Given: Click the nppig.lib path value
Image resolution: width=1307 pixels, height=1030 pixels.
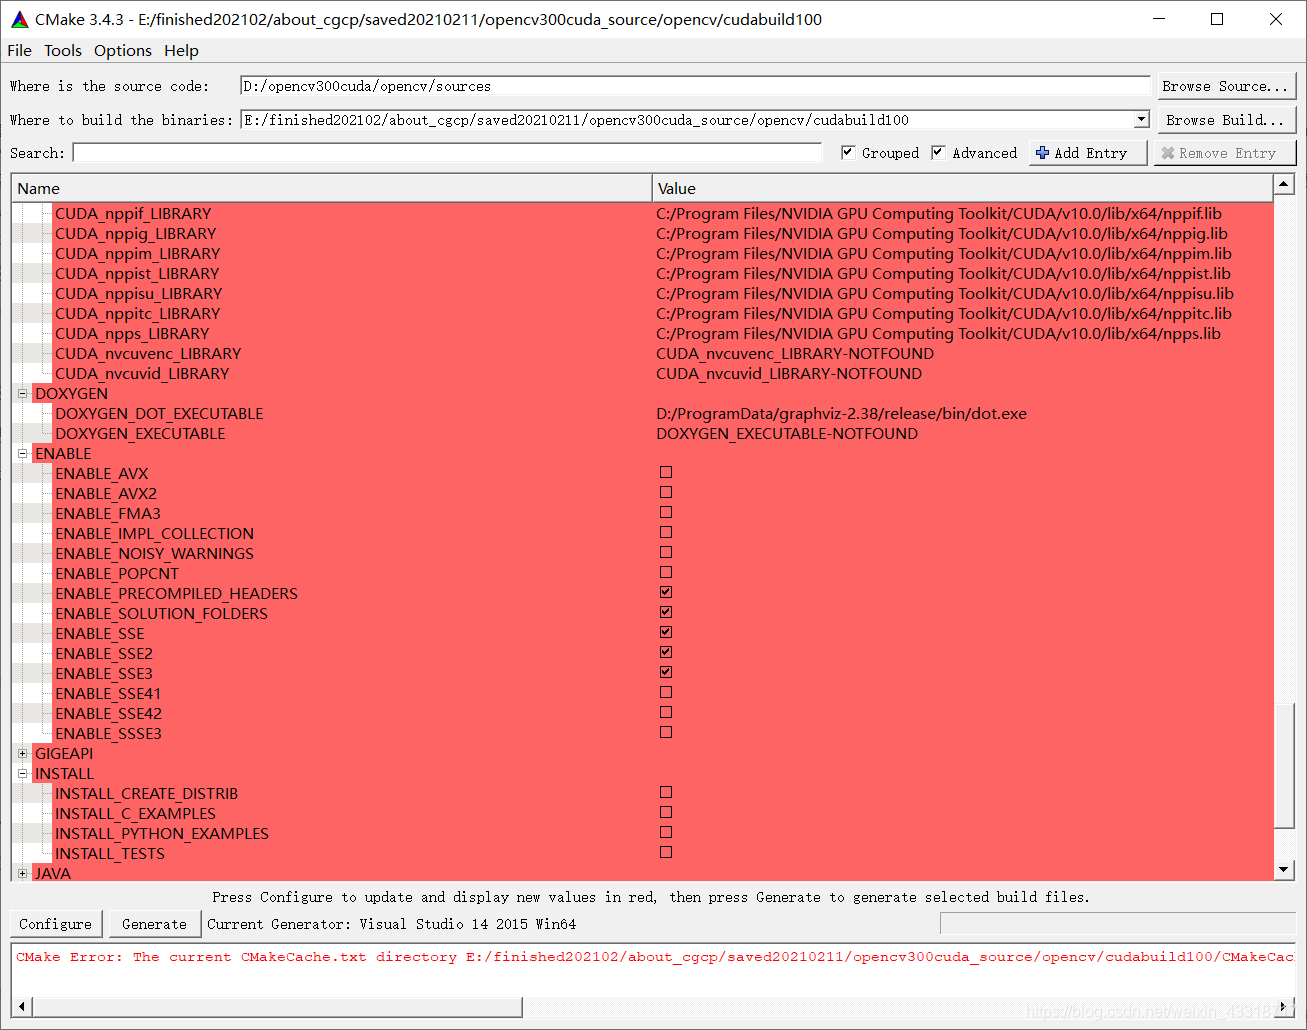Looking at the screenshot, I should click(942, 233).
